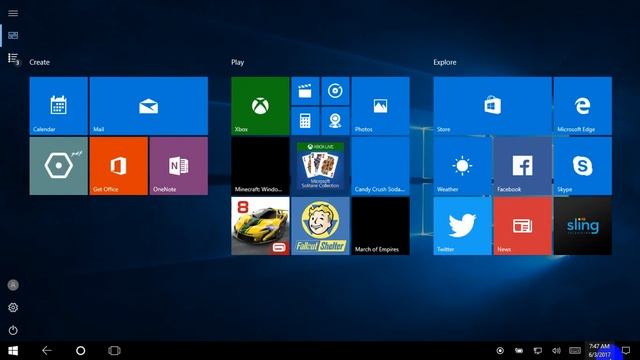The width and height of the screenshot is (640, 360).
Task: Open the touch keyboard icon
Action: click(575, 351)
